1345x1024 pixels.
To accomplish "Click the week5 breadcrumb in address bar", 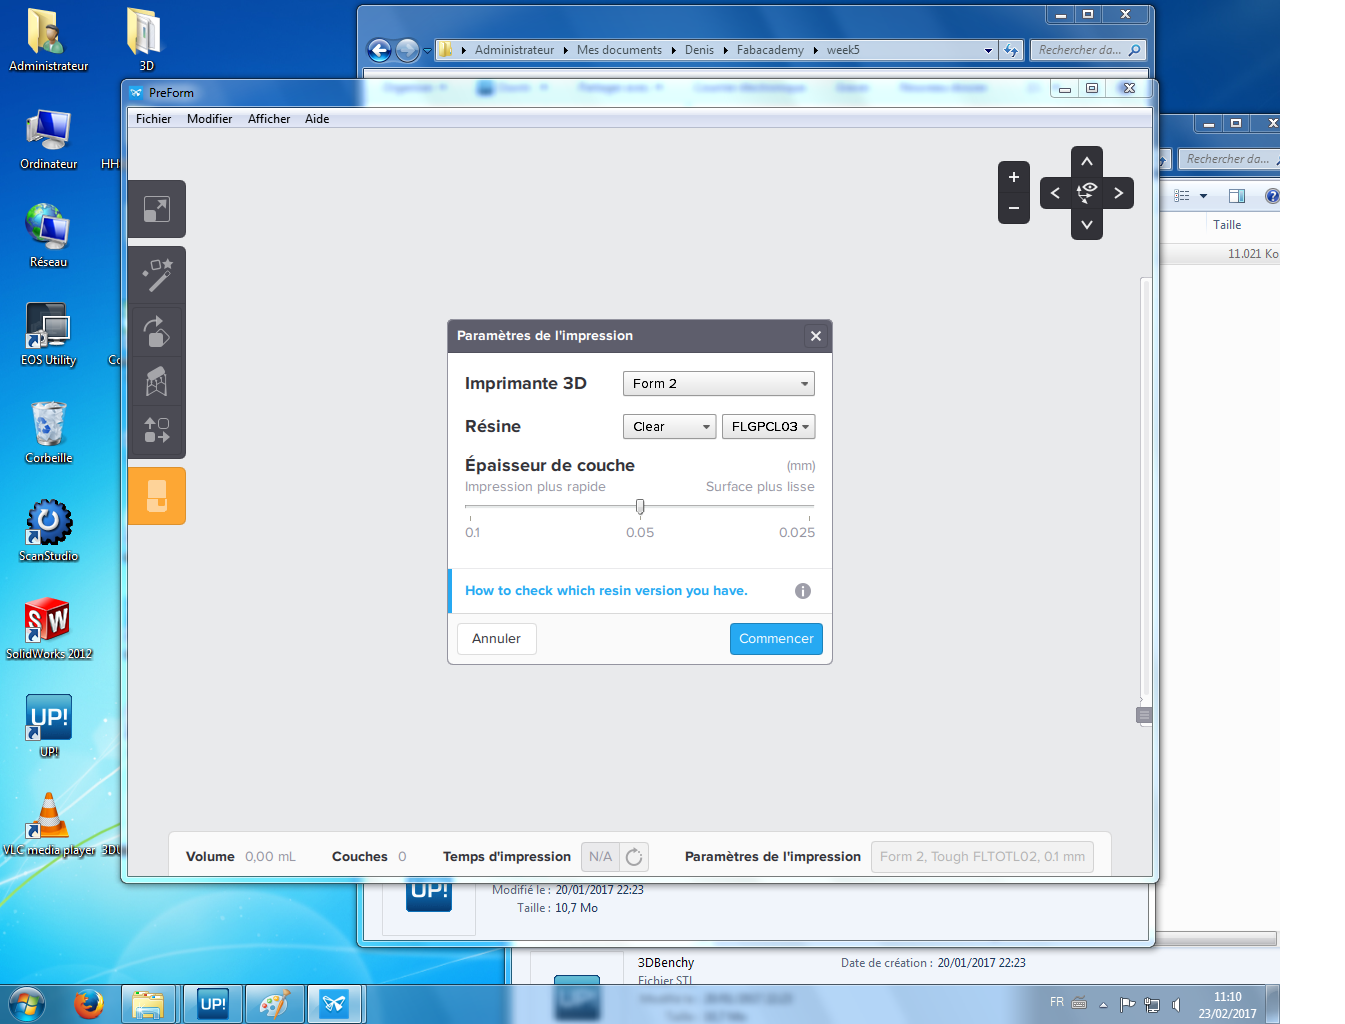I will pos(843,50).
